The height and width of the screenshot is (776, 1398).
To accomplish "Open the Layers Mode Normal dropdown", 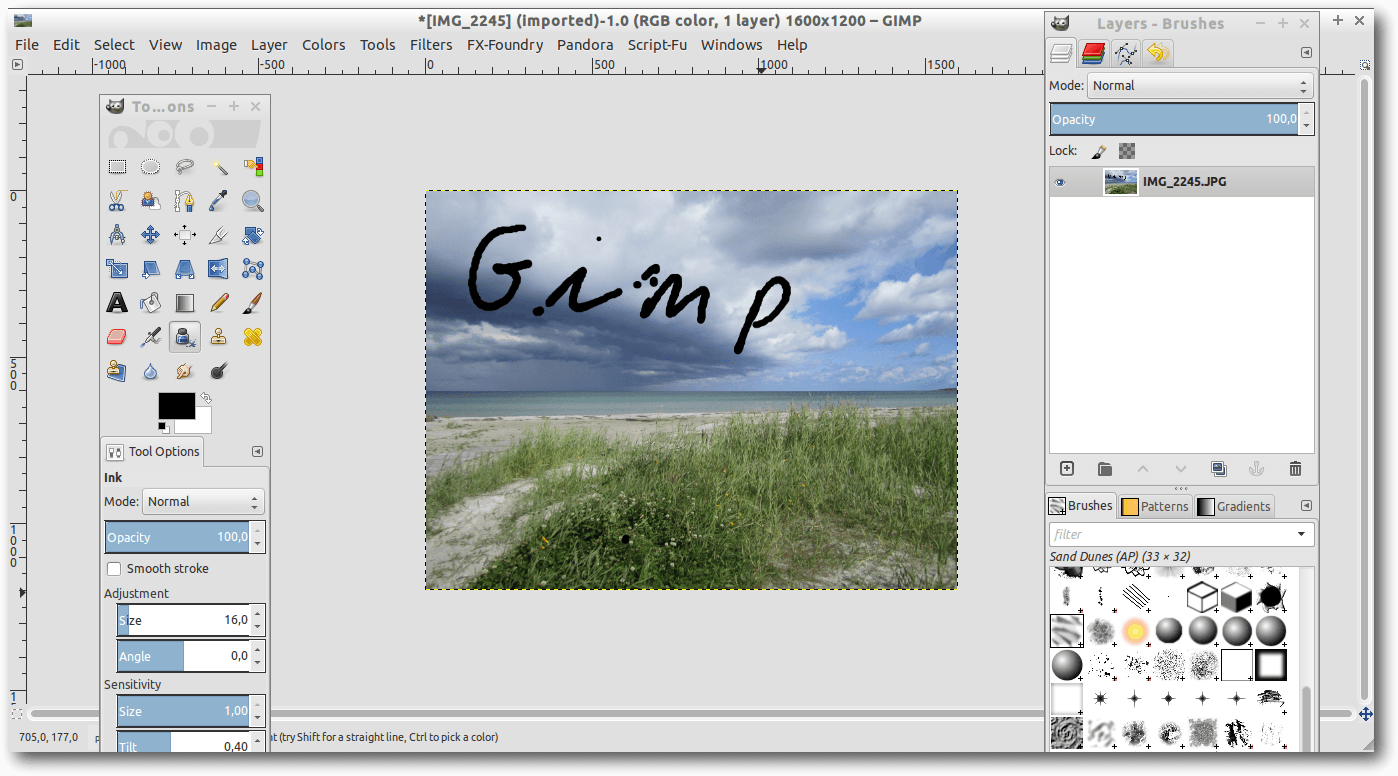I will tap(1199, 86).
